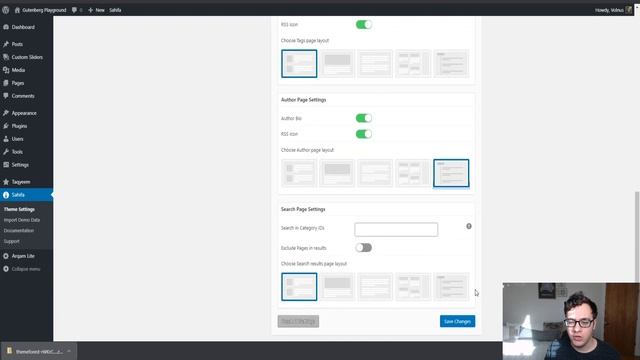Visit the Gutenberg Playground site home icon
Viewport: 640px width, 360px height.
pyautogui.click(x=17, y=10)
